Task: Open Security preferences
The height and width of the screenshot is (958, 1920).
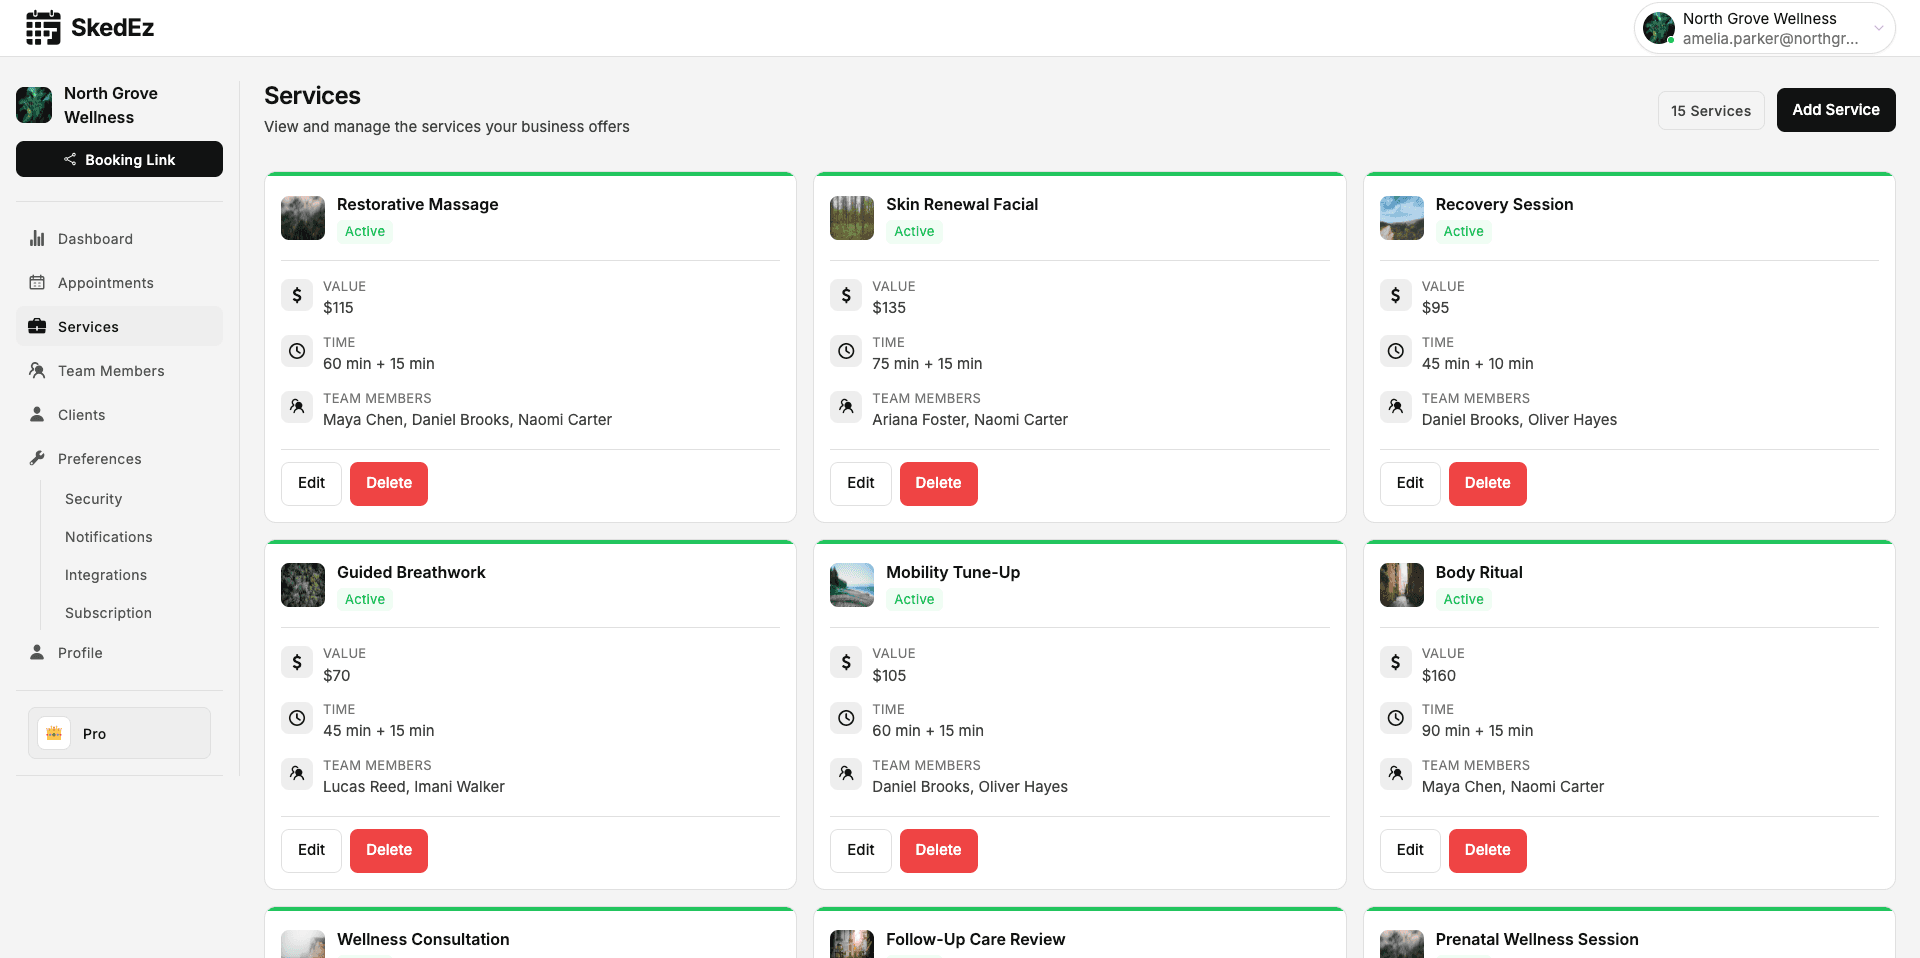Action: (x=93, y=498)
